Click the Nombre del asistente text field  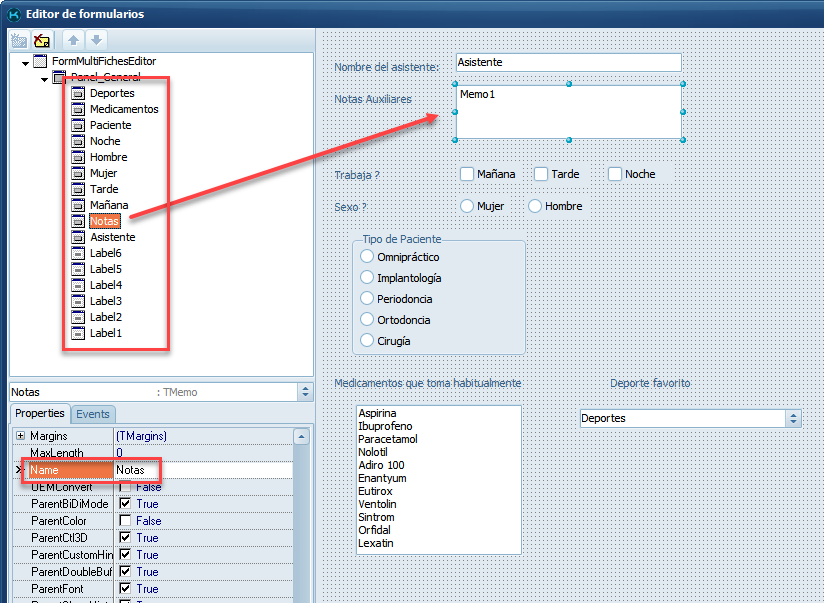point(568,62)
